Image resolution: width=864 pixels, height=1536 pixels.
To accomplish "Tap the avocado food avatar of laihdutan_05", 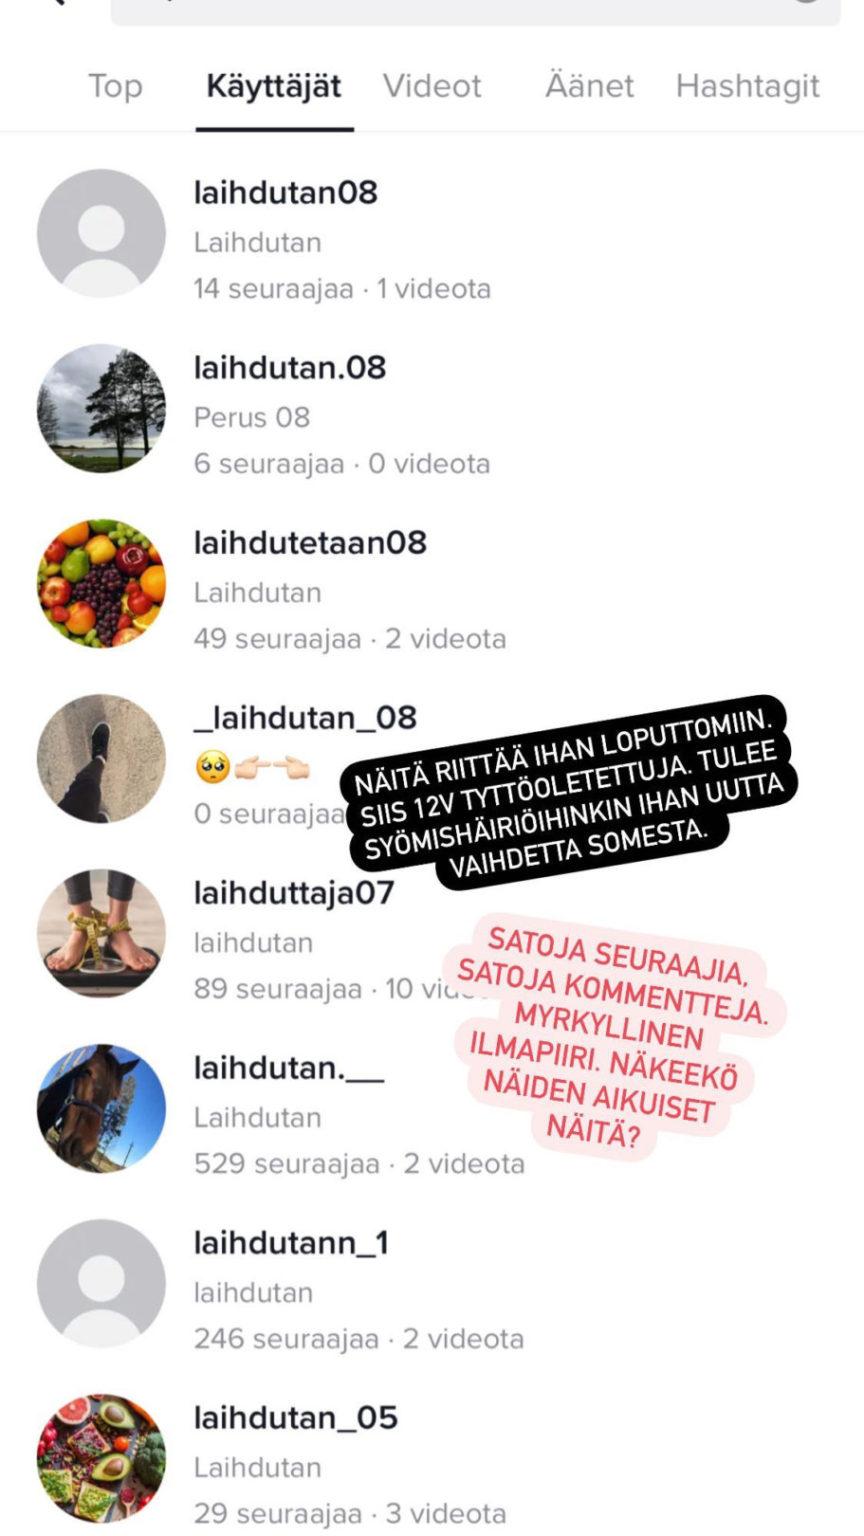I will coord(101,1458).
